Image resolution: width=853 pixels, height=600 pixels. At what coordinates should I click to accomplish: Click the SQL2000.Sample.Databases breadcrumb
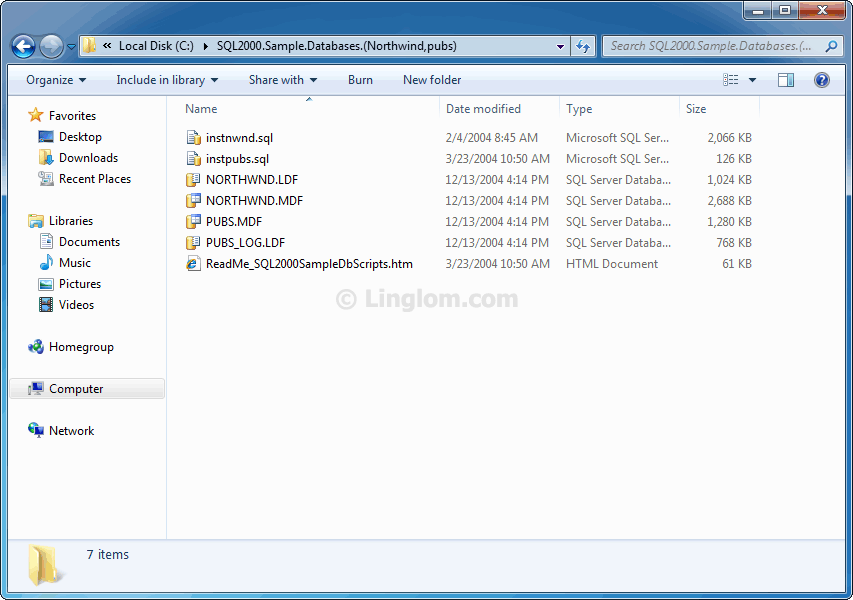(336, 46)
